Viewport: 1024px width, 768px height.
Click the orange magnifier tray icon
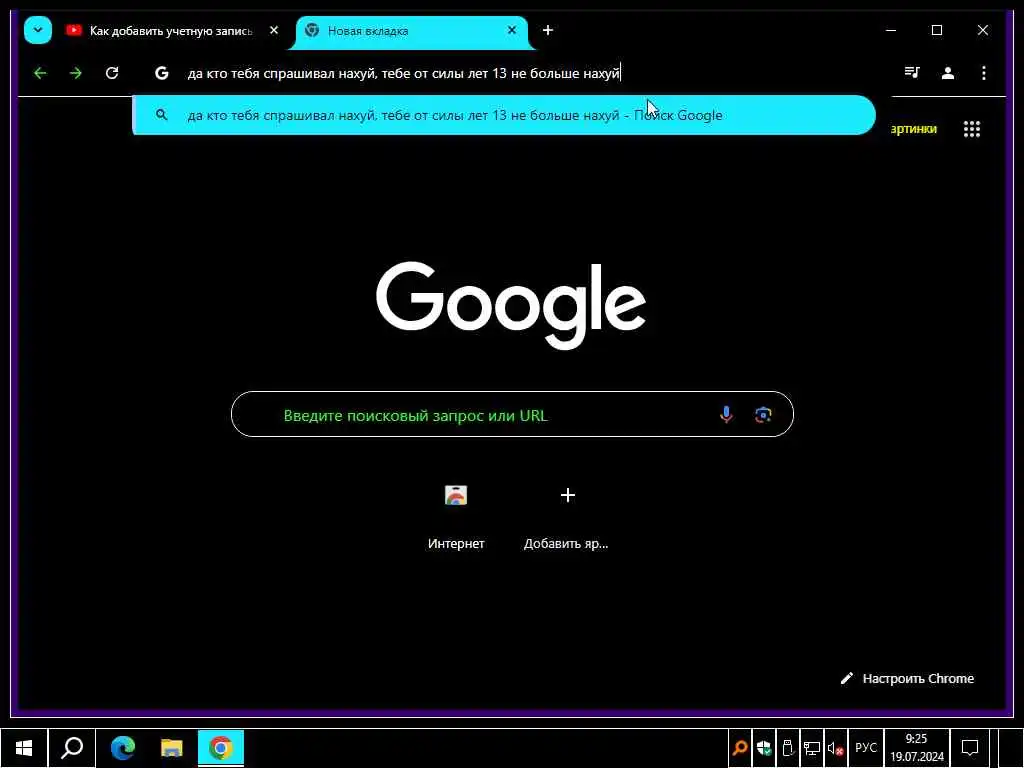click(740, 748)
